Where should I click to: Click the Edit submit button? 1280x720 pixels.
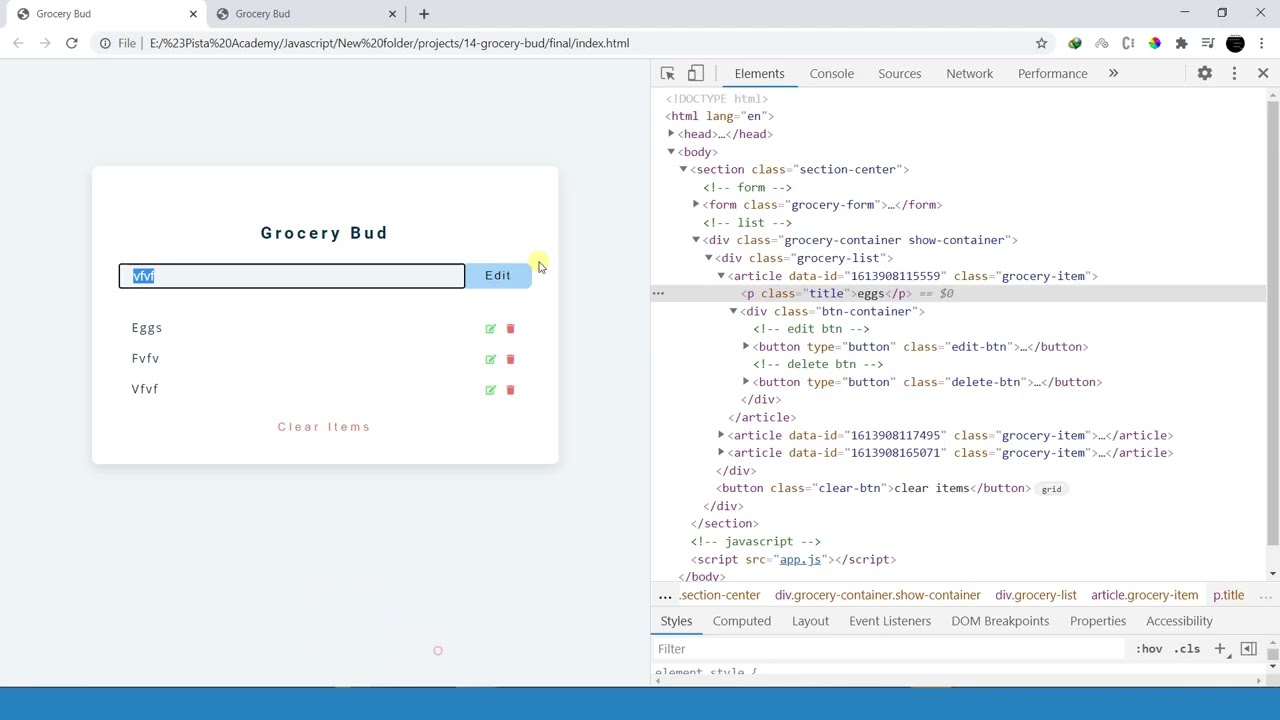tap(498, 276)
